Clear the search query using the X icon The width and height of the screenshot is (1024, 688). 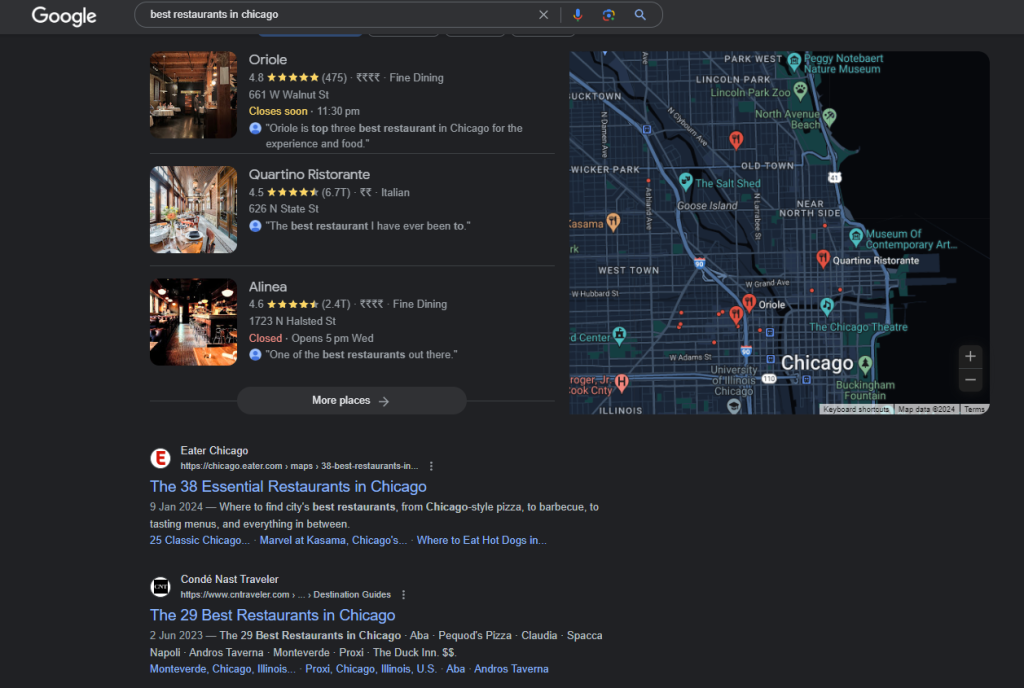coord(543,14)
